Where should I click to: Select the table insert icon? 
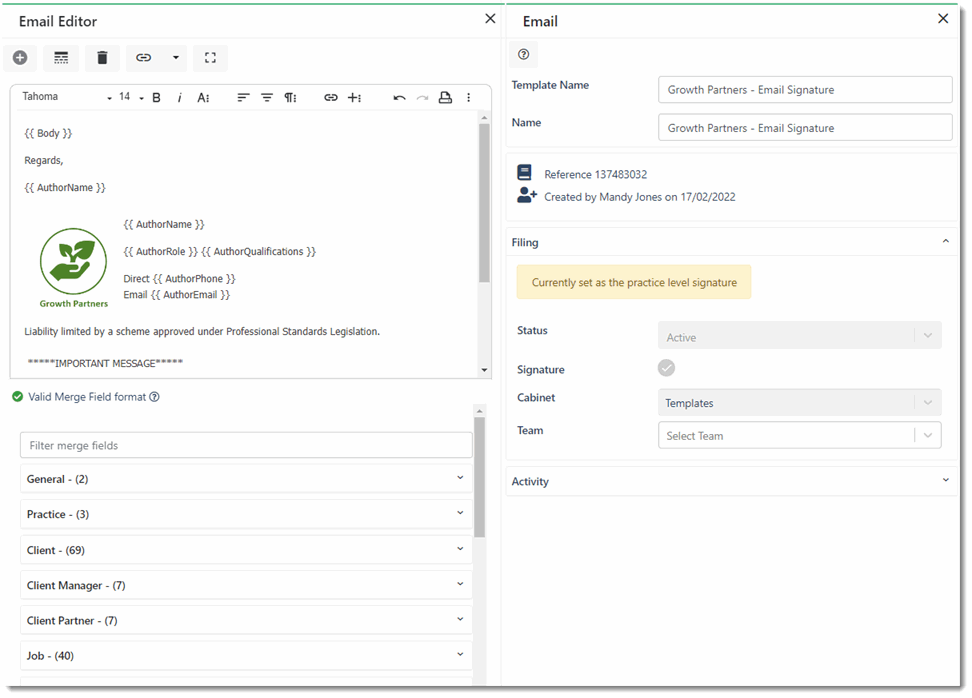pos(61,58)
